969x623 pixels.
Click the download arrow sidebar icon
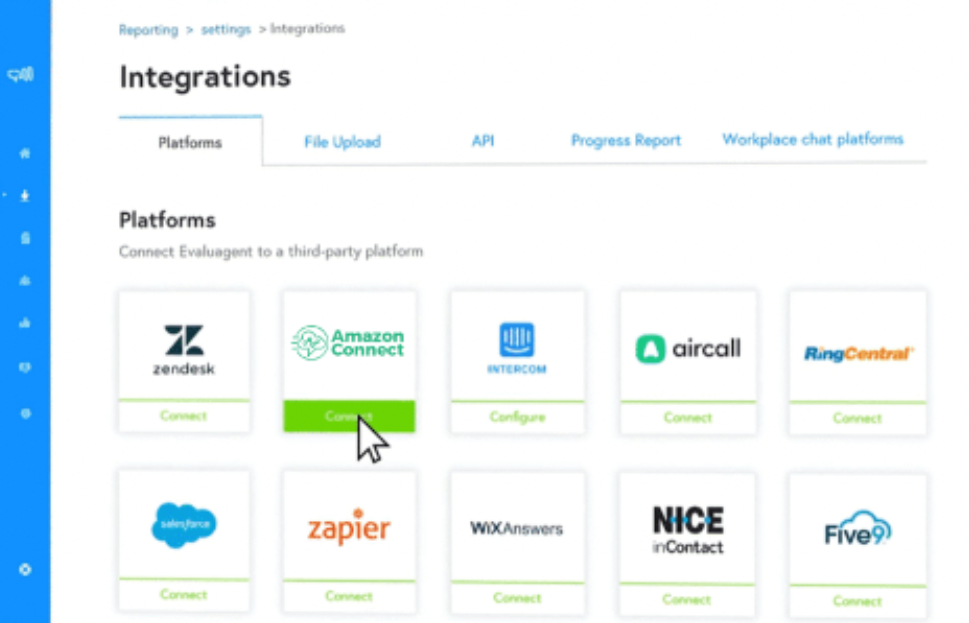[x=25, y=196]
